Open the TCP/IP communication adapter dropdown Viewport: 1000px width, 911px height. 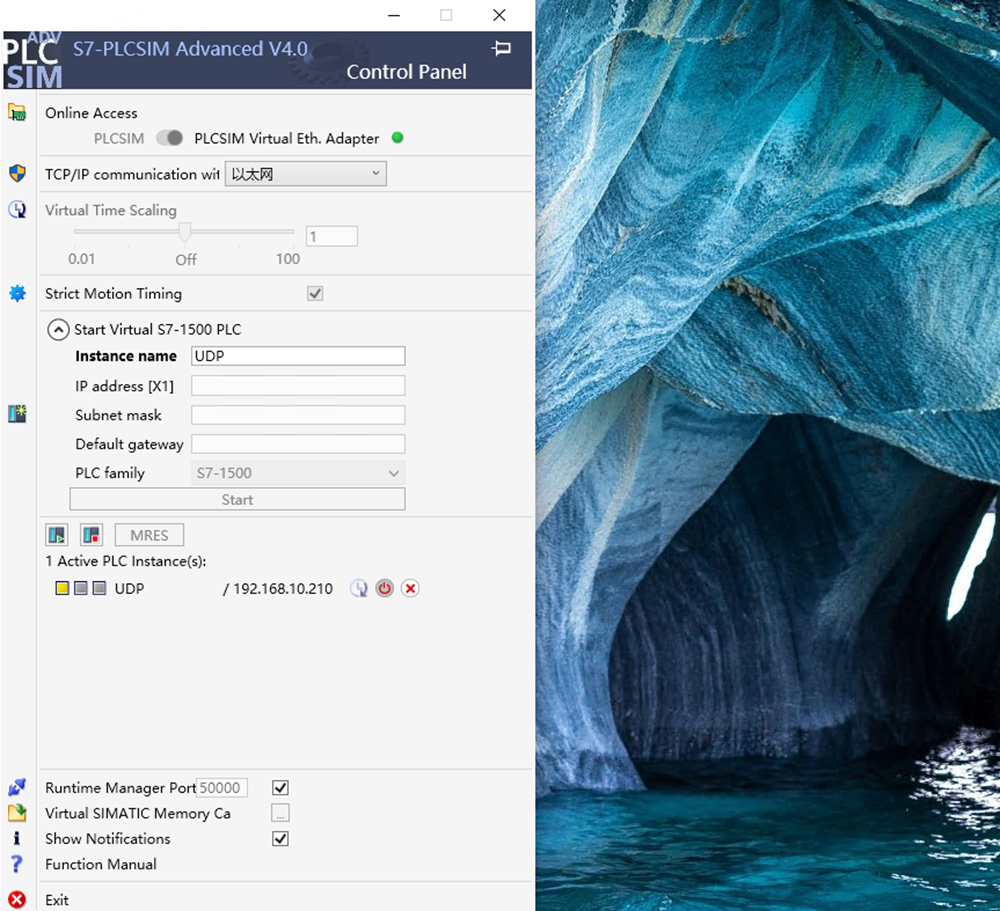click(305, 174)
